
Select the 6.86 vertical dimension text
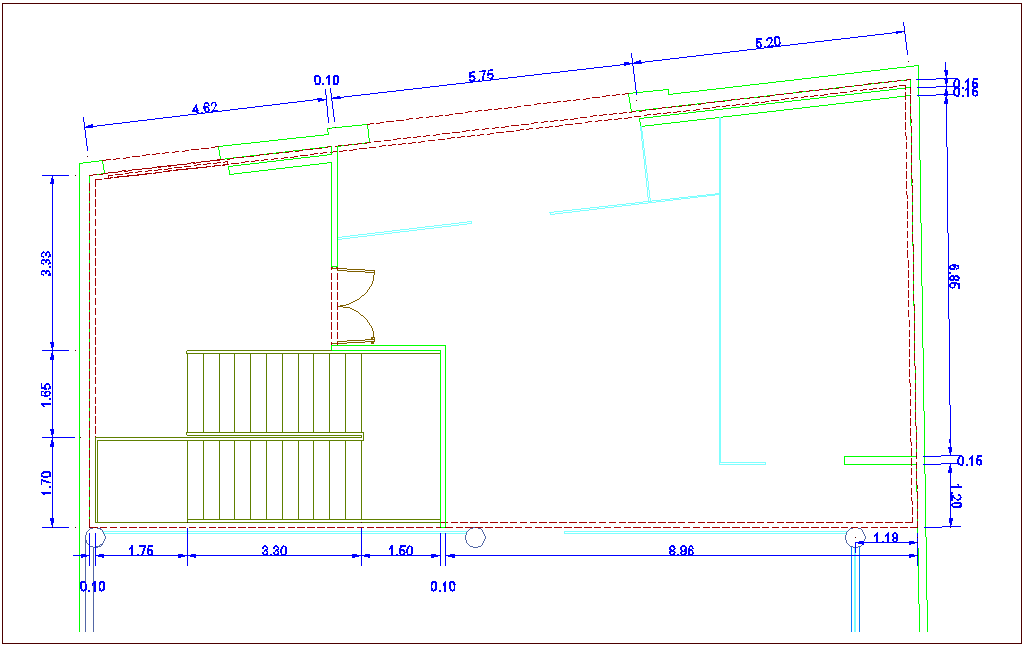click(954, 275)
